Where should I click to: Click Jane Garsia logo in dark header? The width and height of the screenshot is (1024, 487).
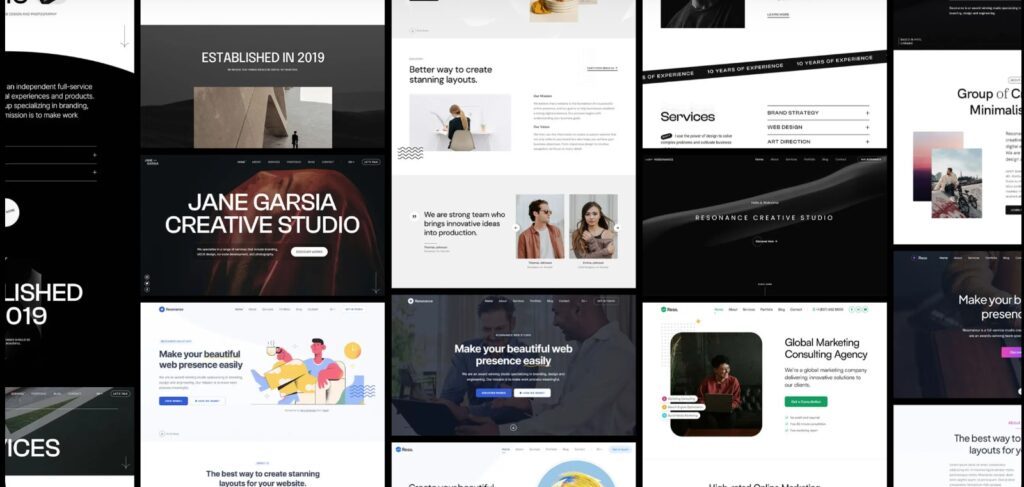tap(152, 162)
